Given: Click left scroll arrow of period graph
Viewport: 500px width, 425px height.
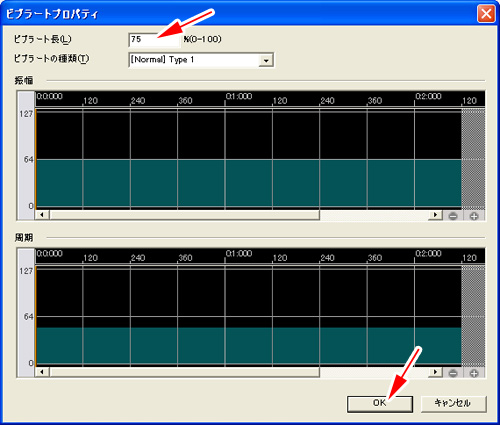Looking at the screenshot, I should (42, 372).
